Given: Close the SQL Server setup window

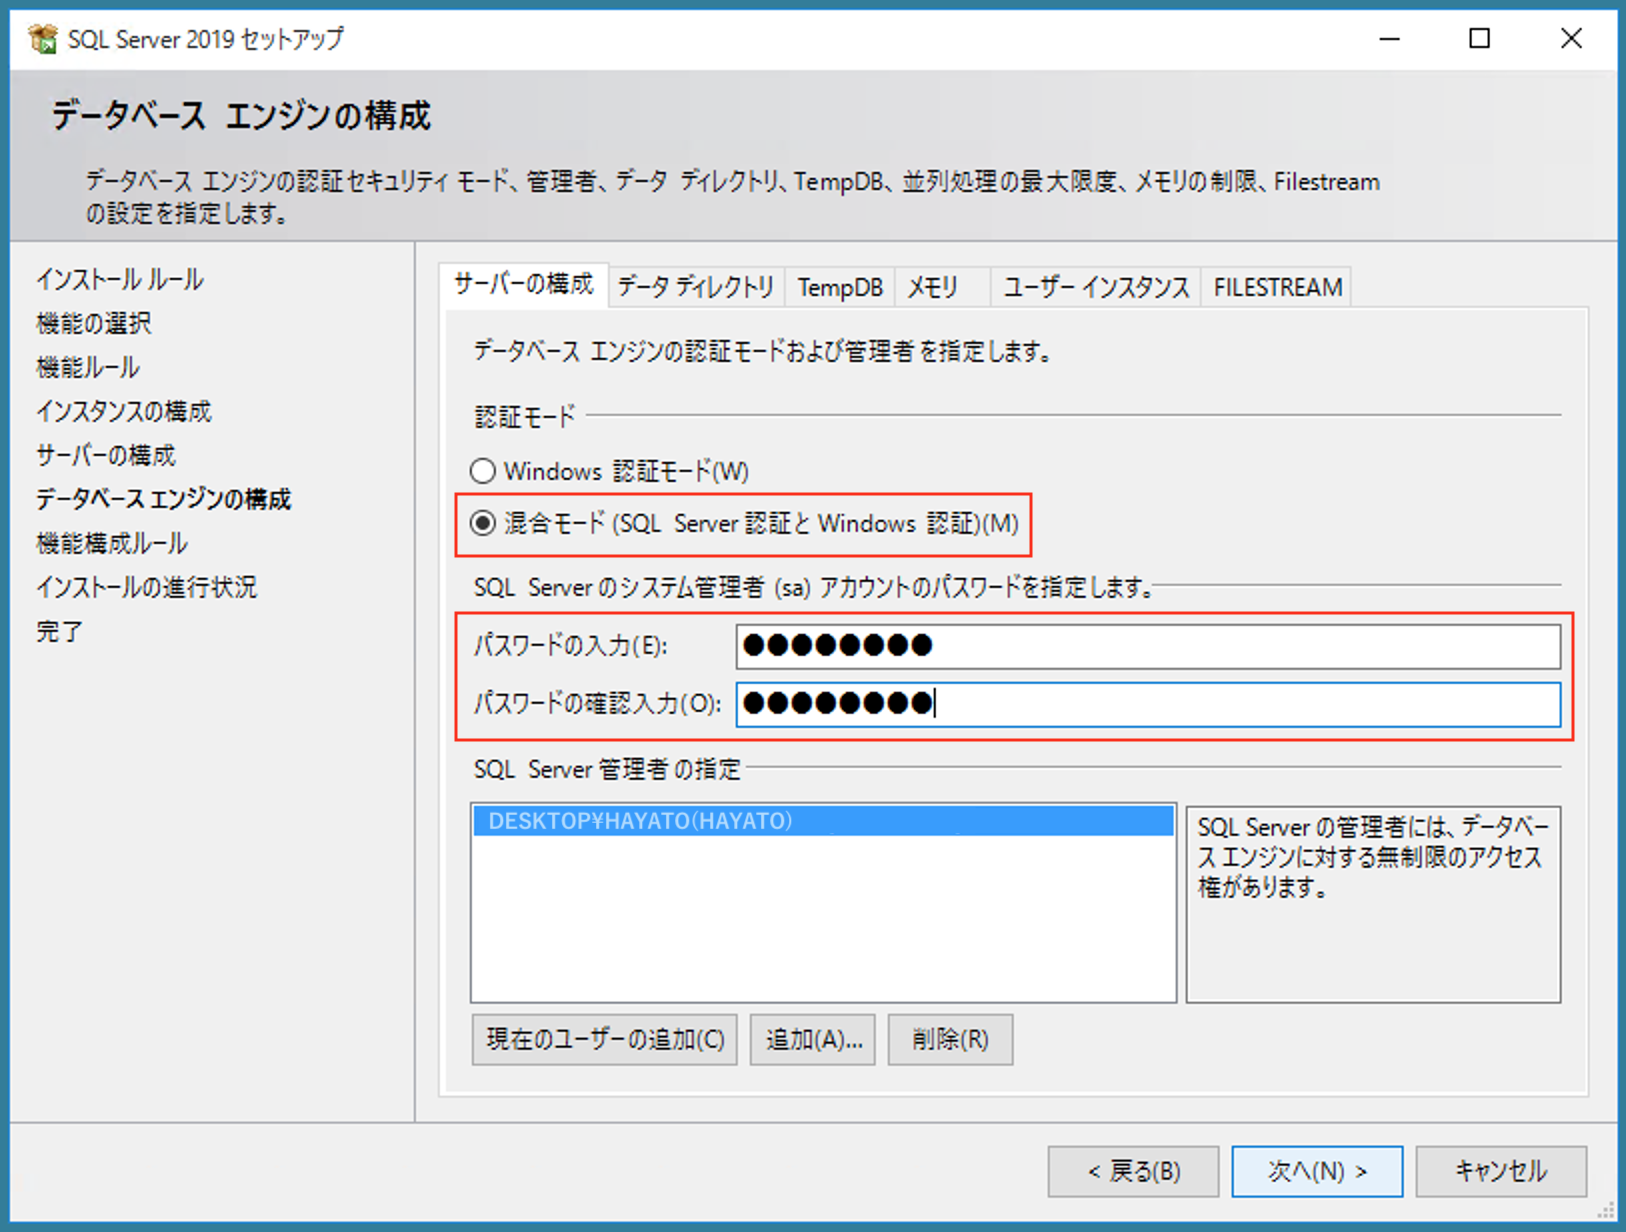Looking at the screenshot, I should point(1571,39).
